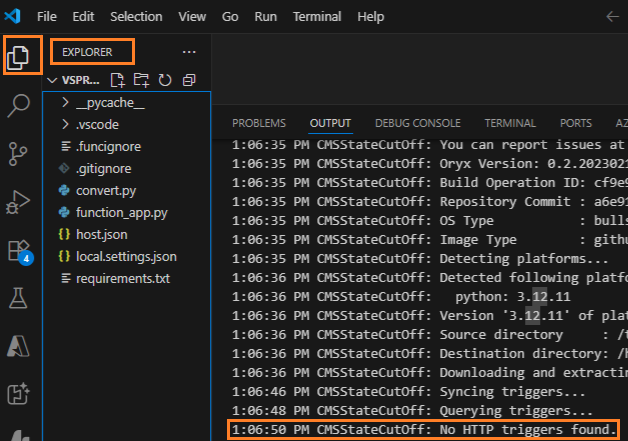Viewport: 628px width, 441px height.
Task: Click the VS Code logo icon
Action: 12,16
